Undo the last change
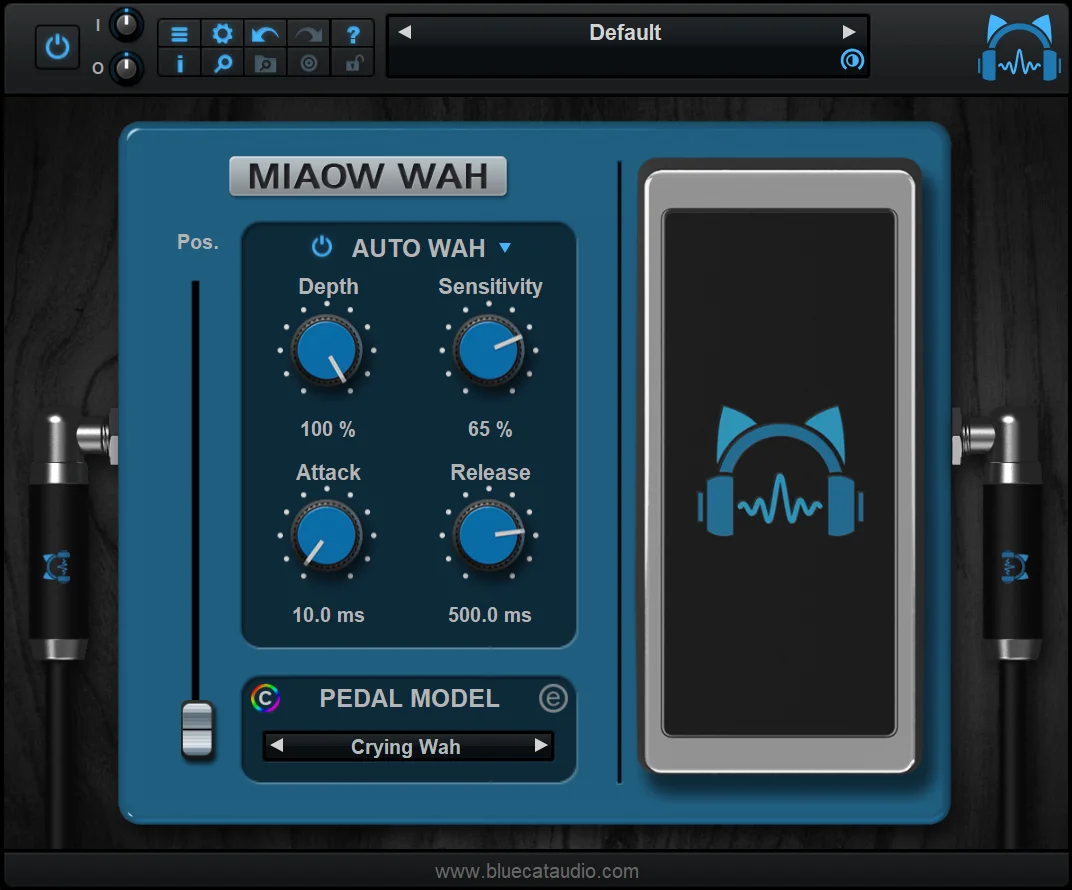The width and height of the screenshot is (1072, 890). 264,32
